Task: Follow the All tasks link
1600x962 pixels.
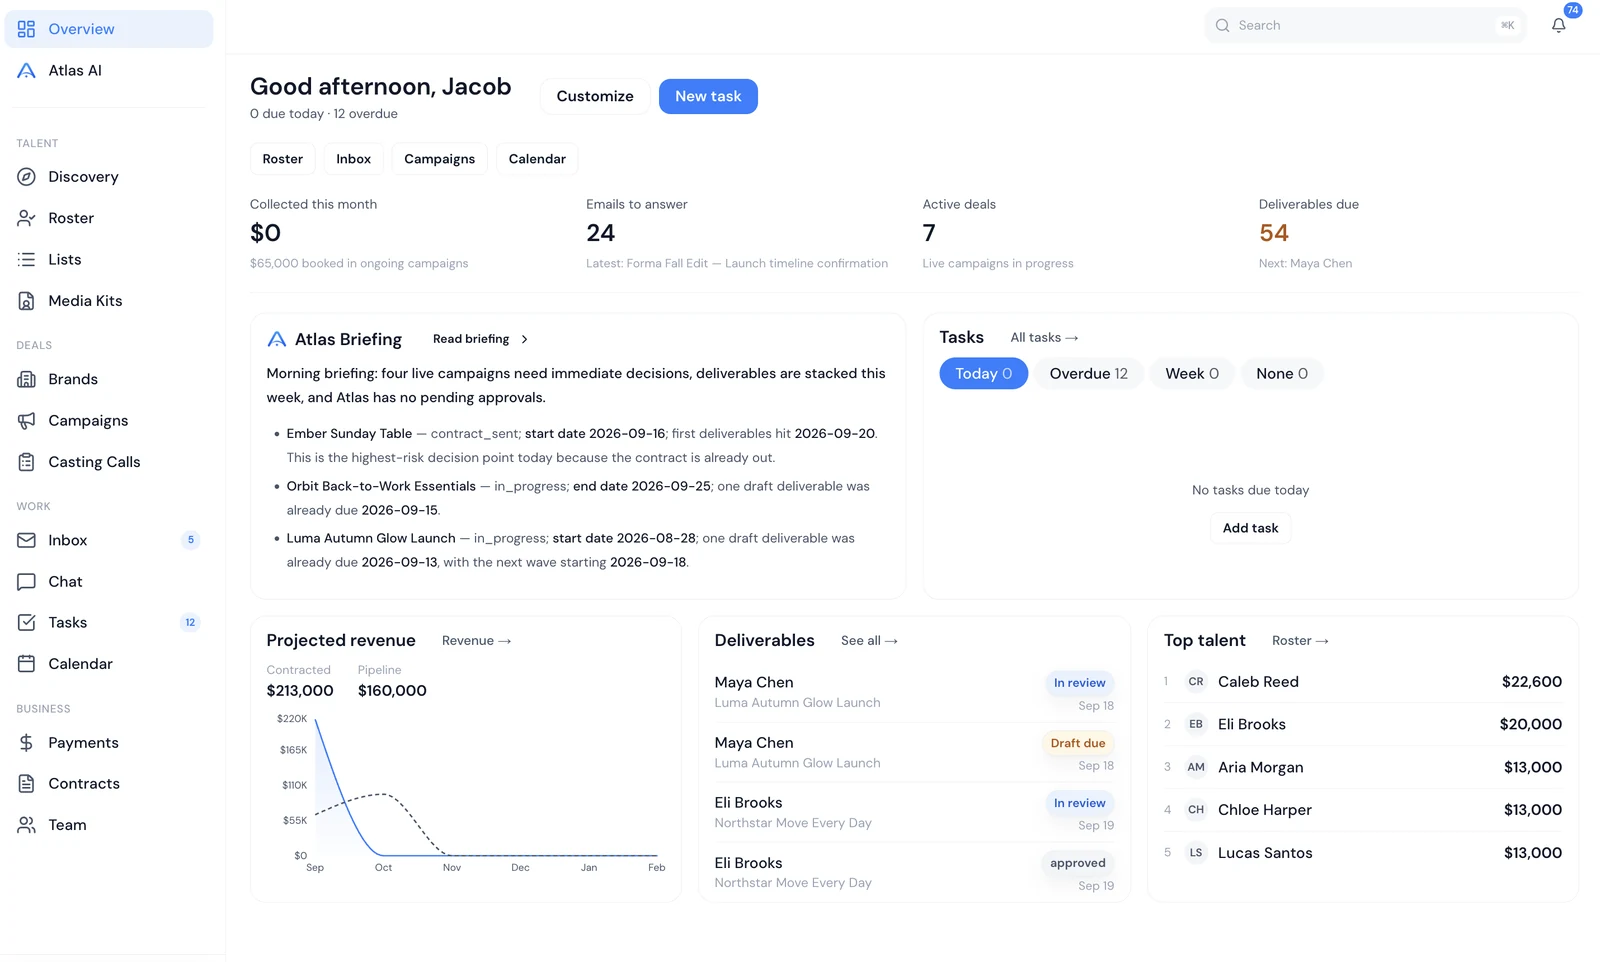Action: click(x=1044, y=338)
